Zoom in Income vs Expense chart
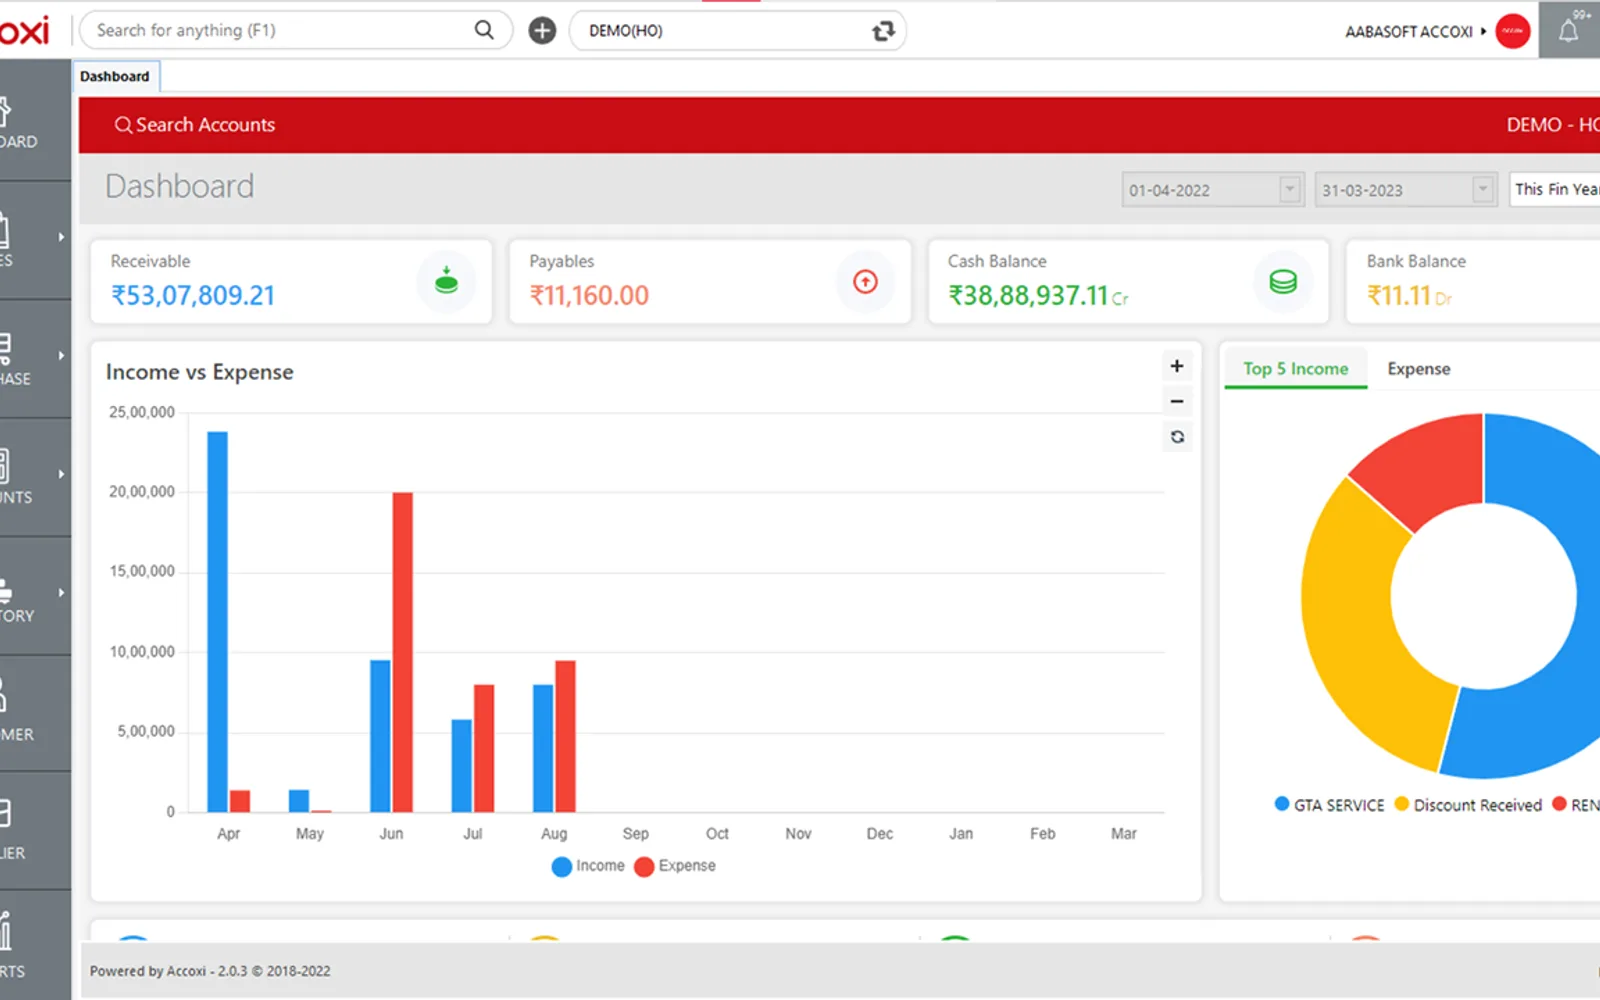The image size is (1600, 1000). pos(1177,366)
